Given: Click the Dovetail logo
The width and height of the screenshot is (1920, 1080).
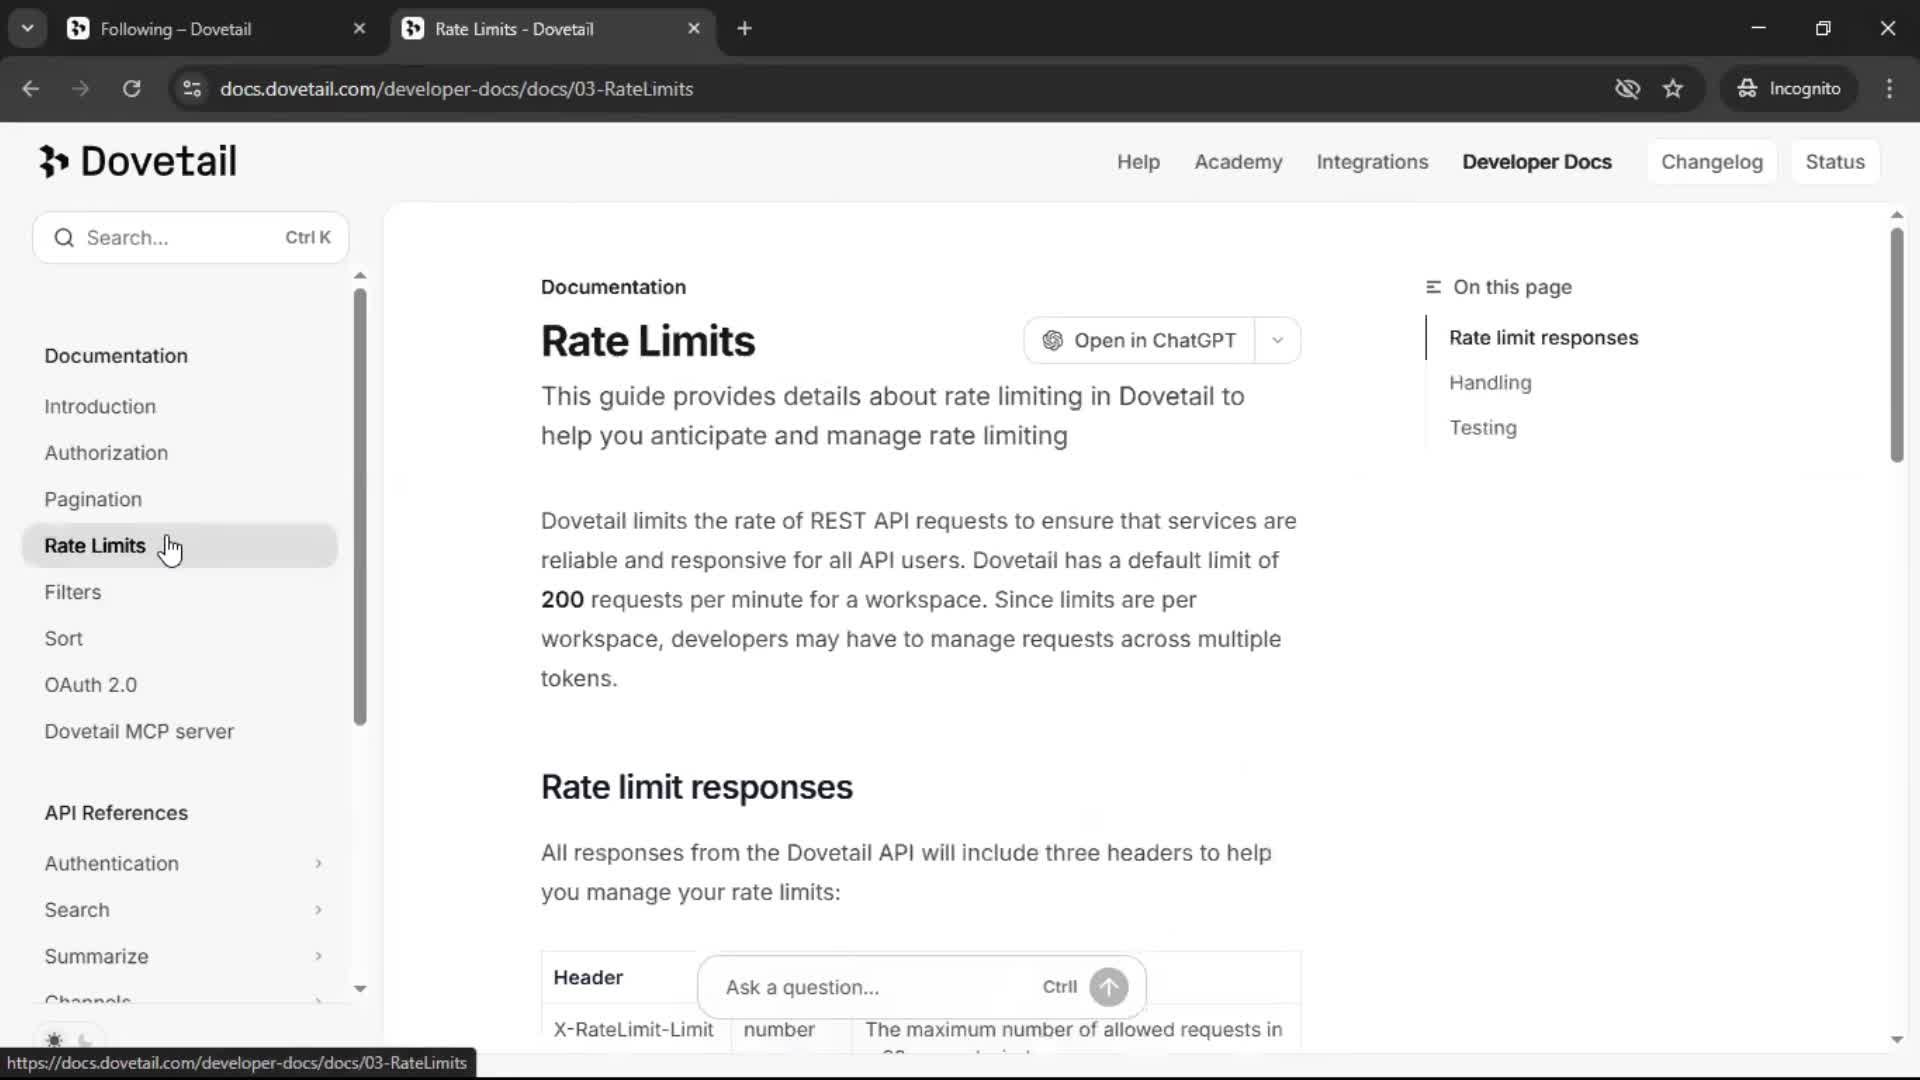Looking at the screenshot, I should (138, 161).
